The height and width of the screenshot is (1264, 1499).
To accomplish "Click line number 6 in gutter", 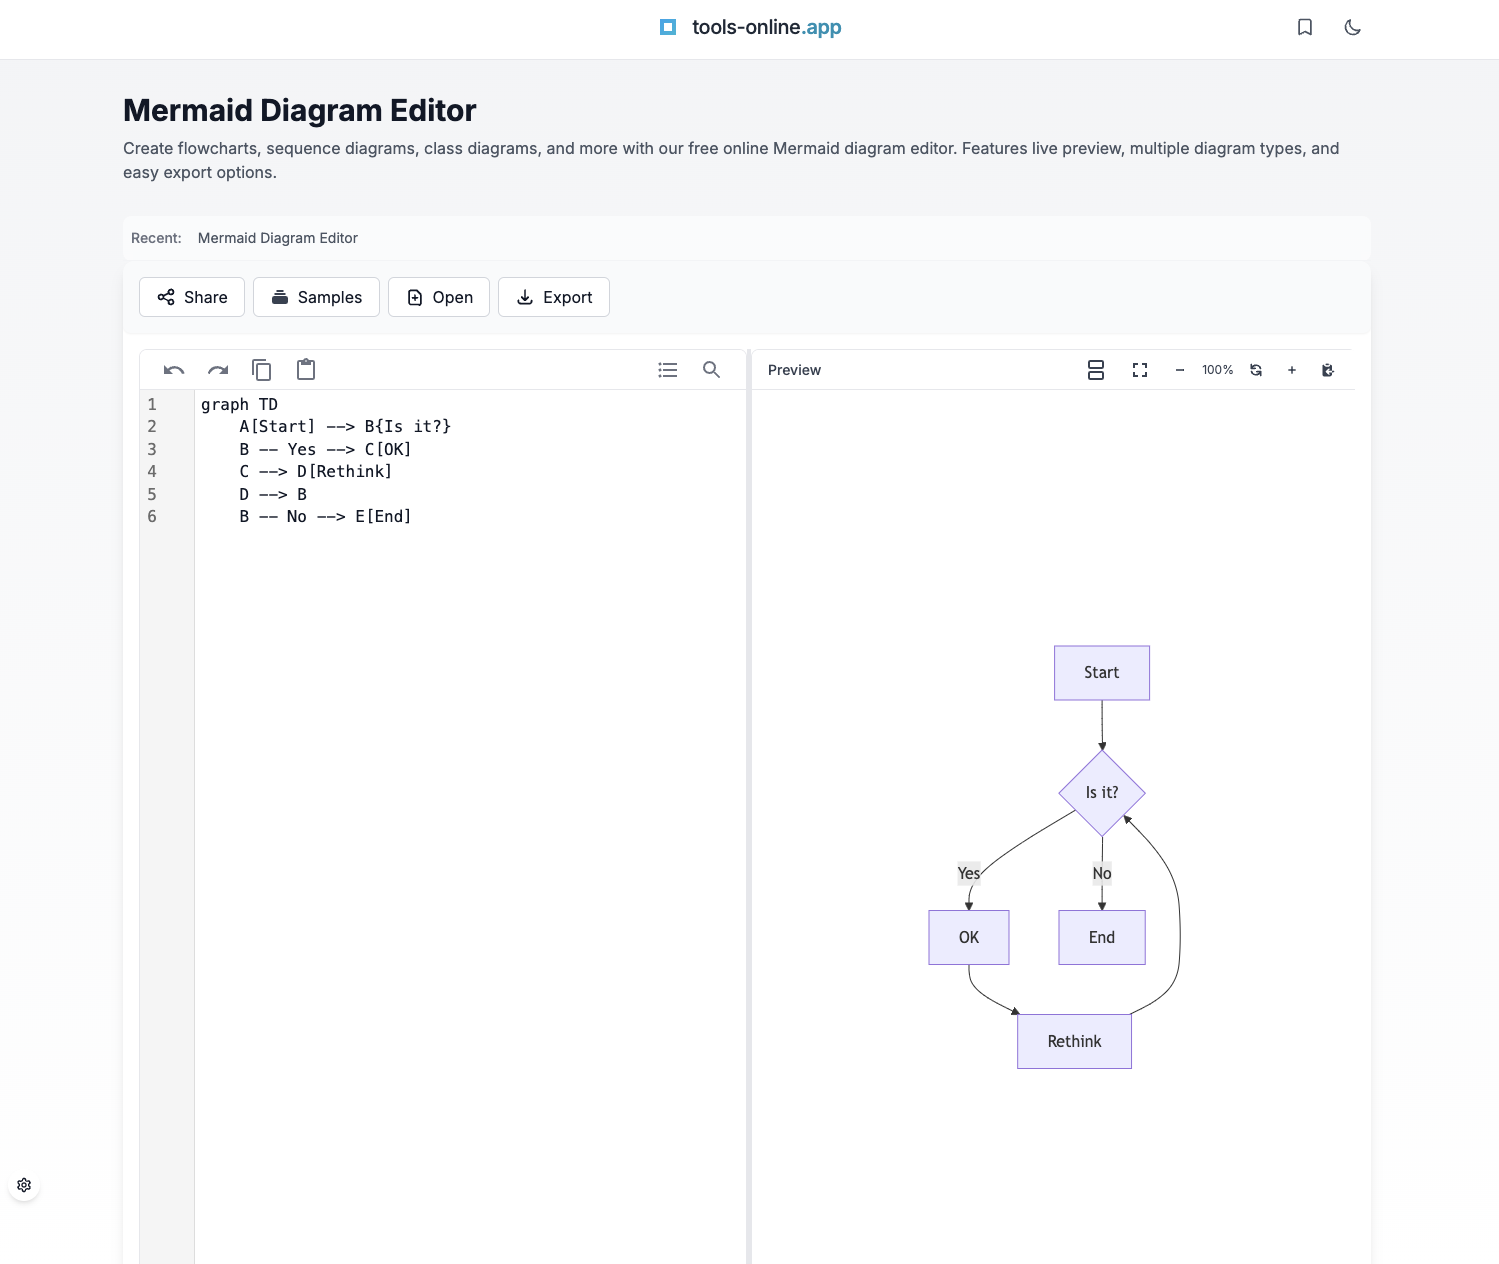I will click(152, 516).
